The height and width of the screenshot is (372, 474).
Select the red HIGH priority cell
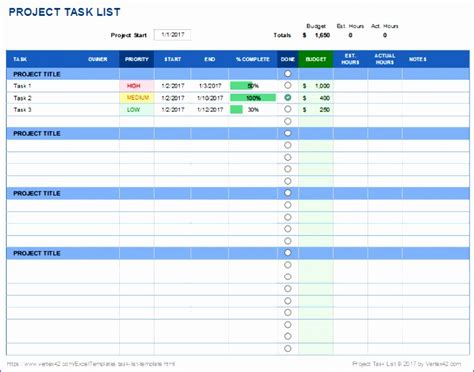137,86
